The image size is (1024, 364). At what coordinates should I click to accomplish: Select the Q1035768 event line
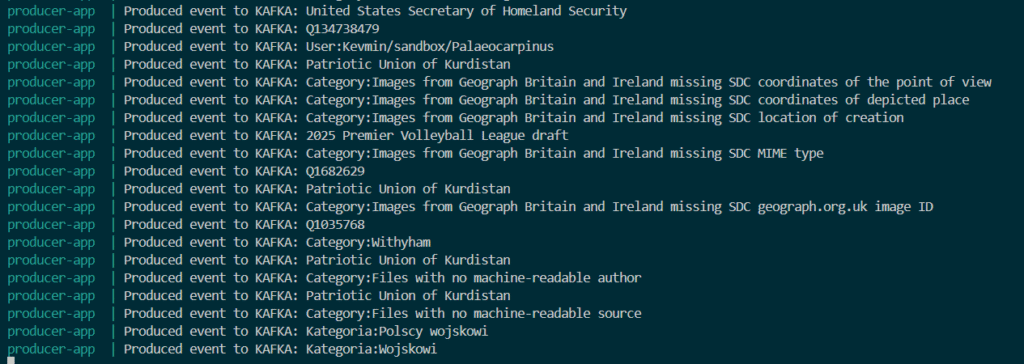(x=186, y=224)
